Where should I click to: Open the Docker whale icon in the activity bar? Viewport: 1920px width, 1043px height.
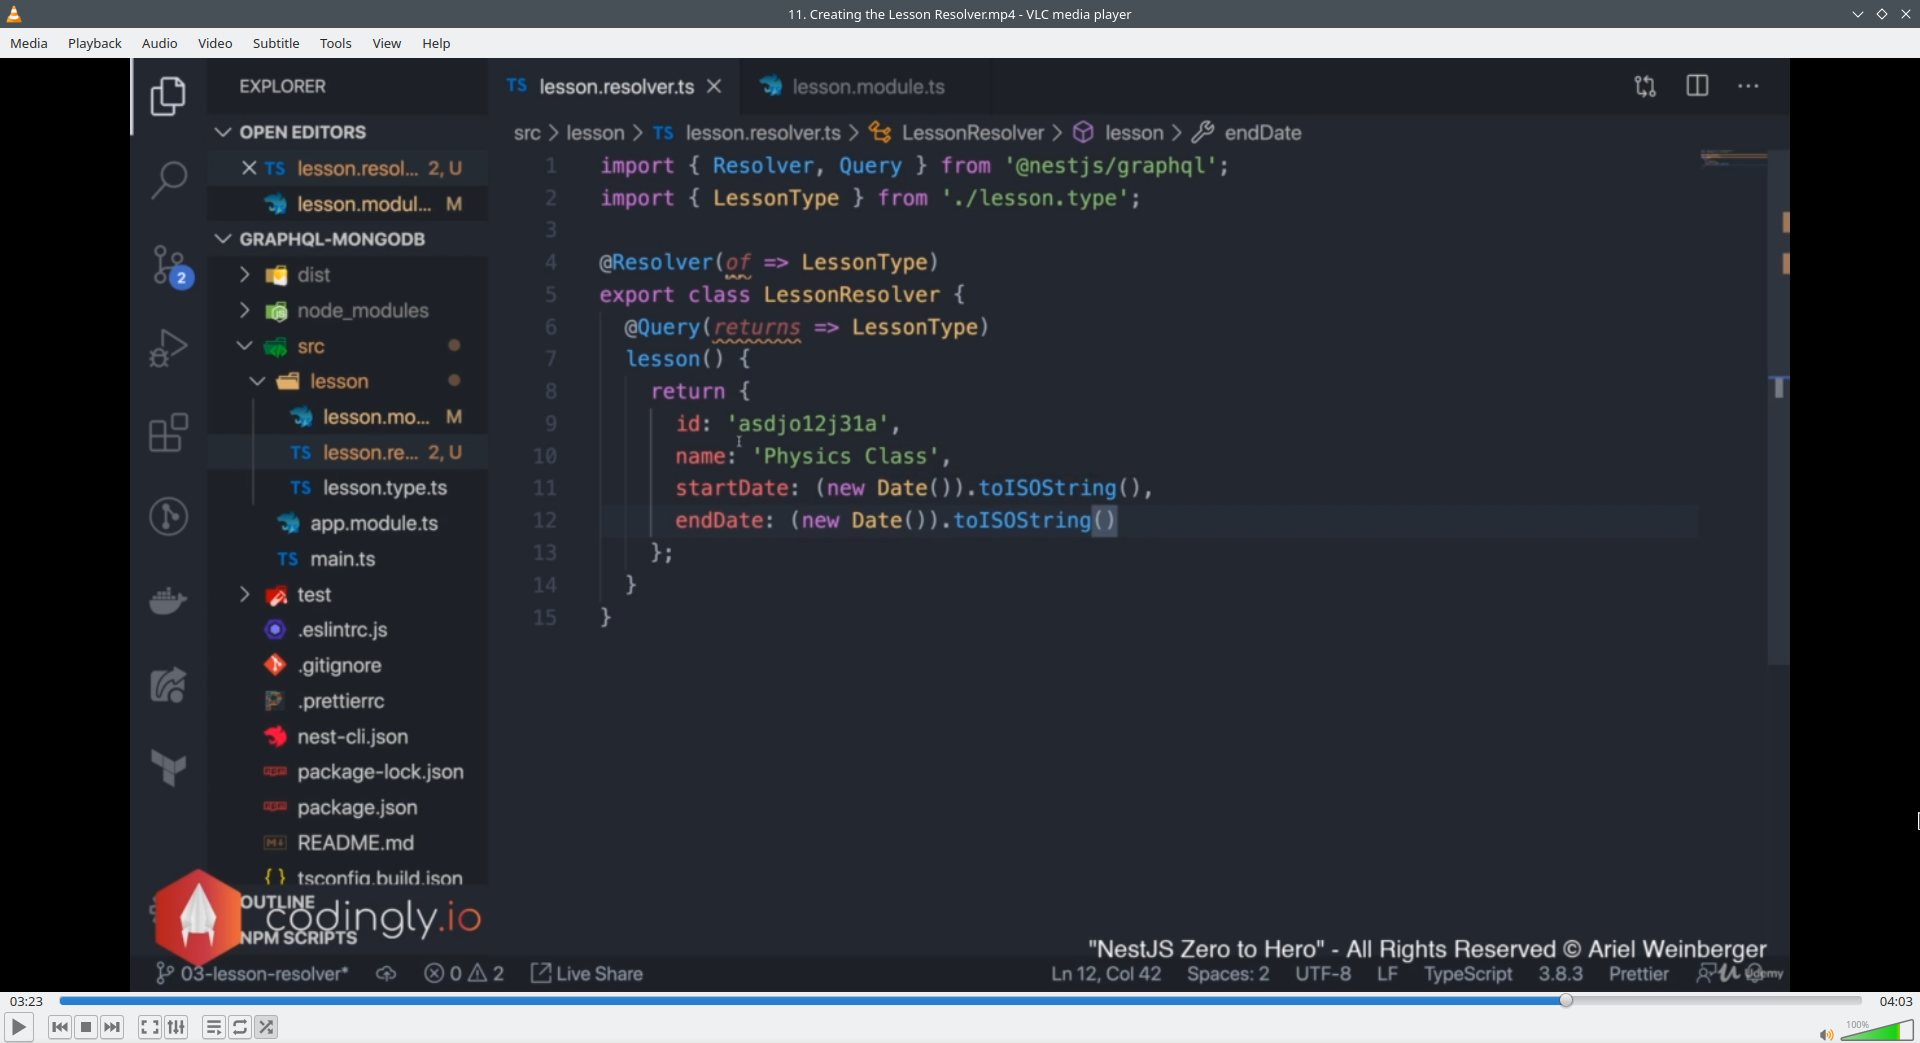tap(168, 600)
